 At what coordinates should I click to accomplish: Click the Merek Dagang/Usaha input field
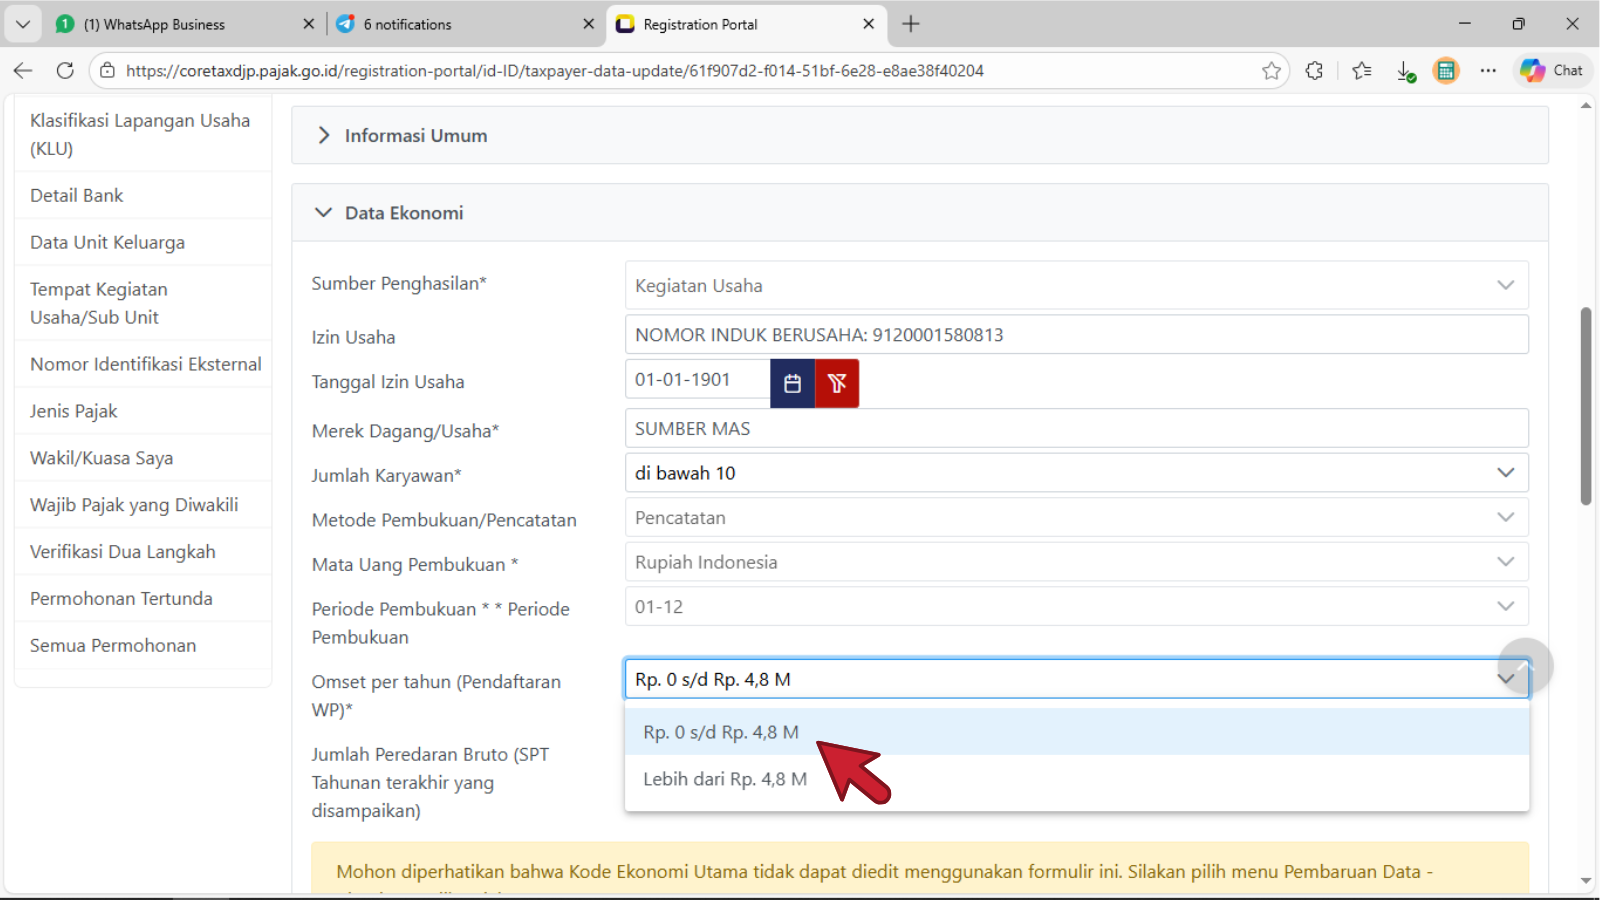[x=1075, y=429]
